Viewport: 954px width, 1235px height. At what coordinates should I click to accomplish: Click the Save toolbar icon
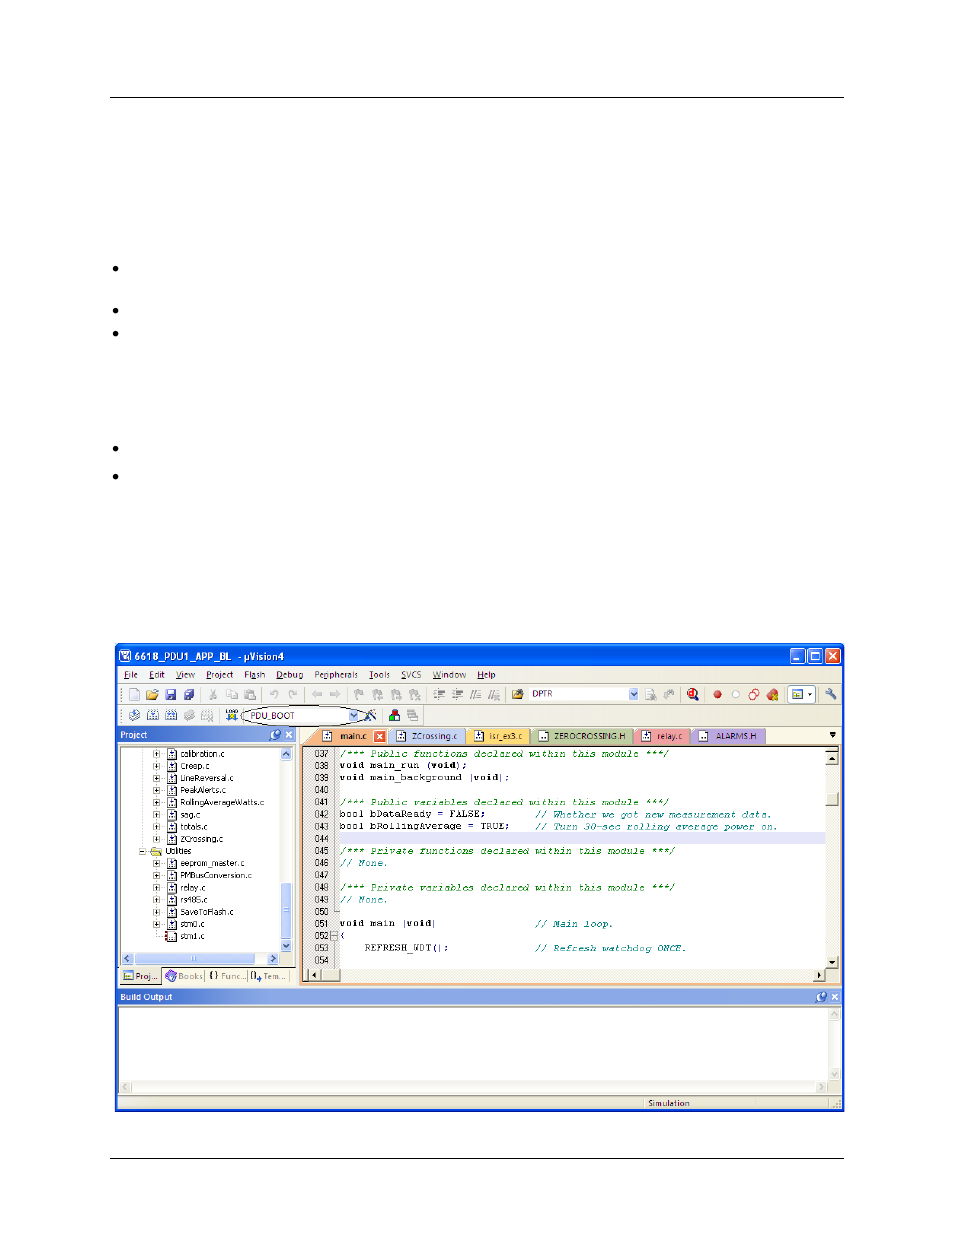pyautogui.click(x=170, y=694)
